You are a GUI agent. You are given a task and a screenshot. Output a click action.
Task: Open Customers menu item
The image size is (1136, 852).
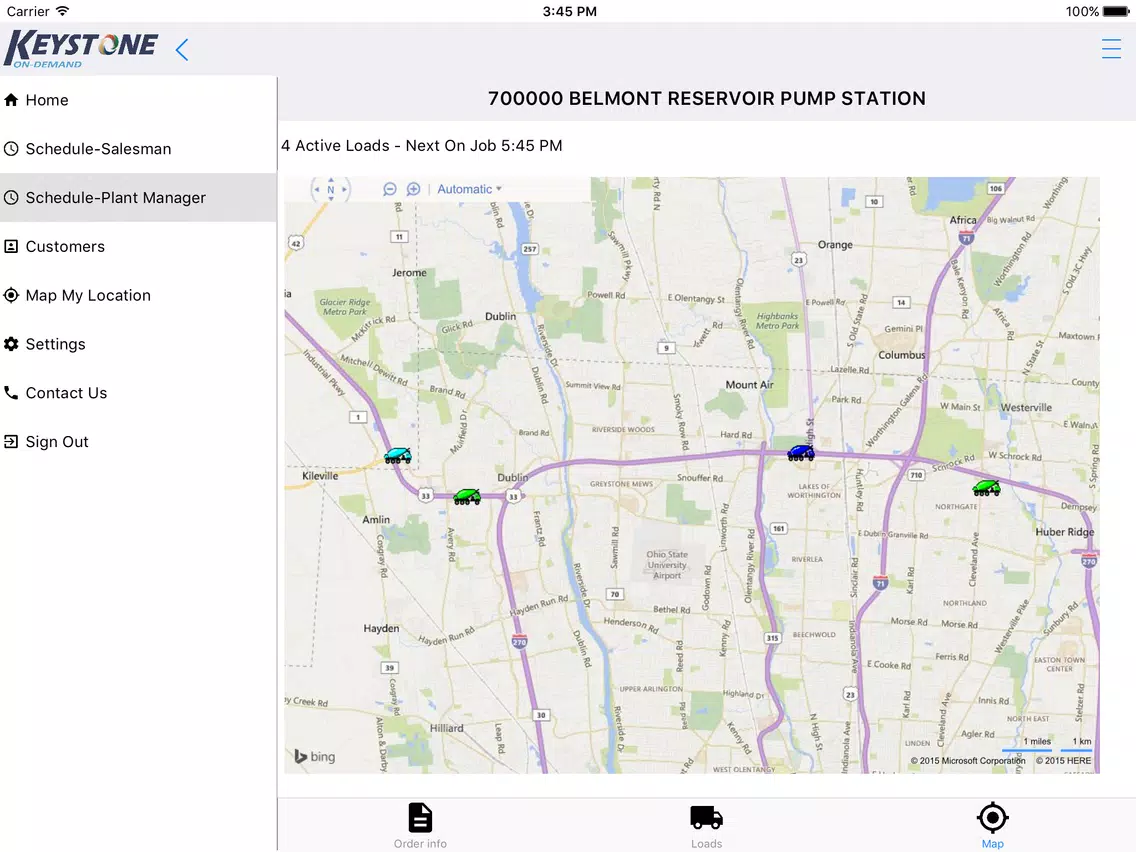tap(138, 246)
